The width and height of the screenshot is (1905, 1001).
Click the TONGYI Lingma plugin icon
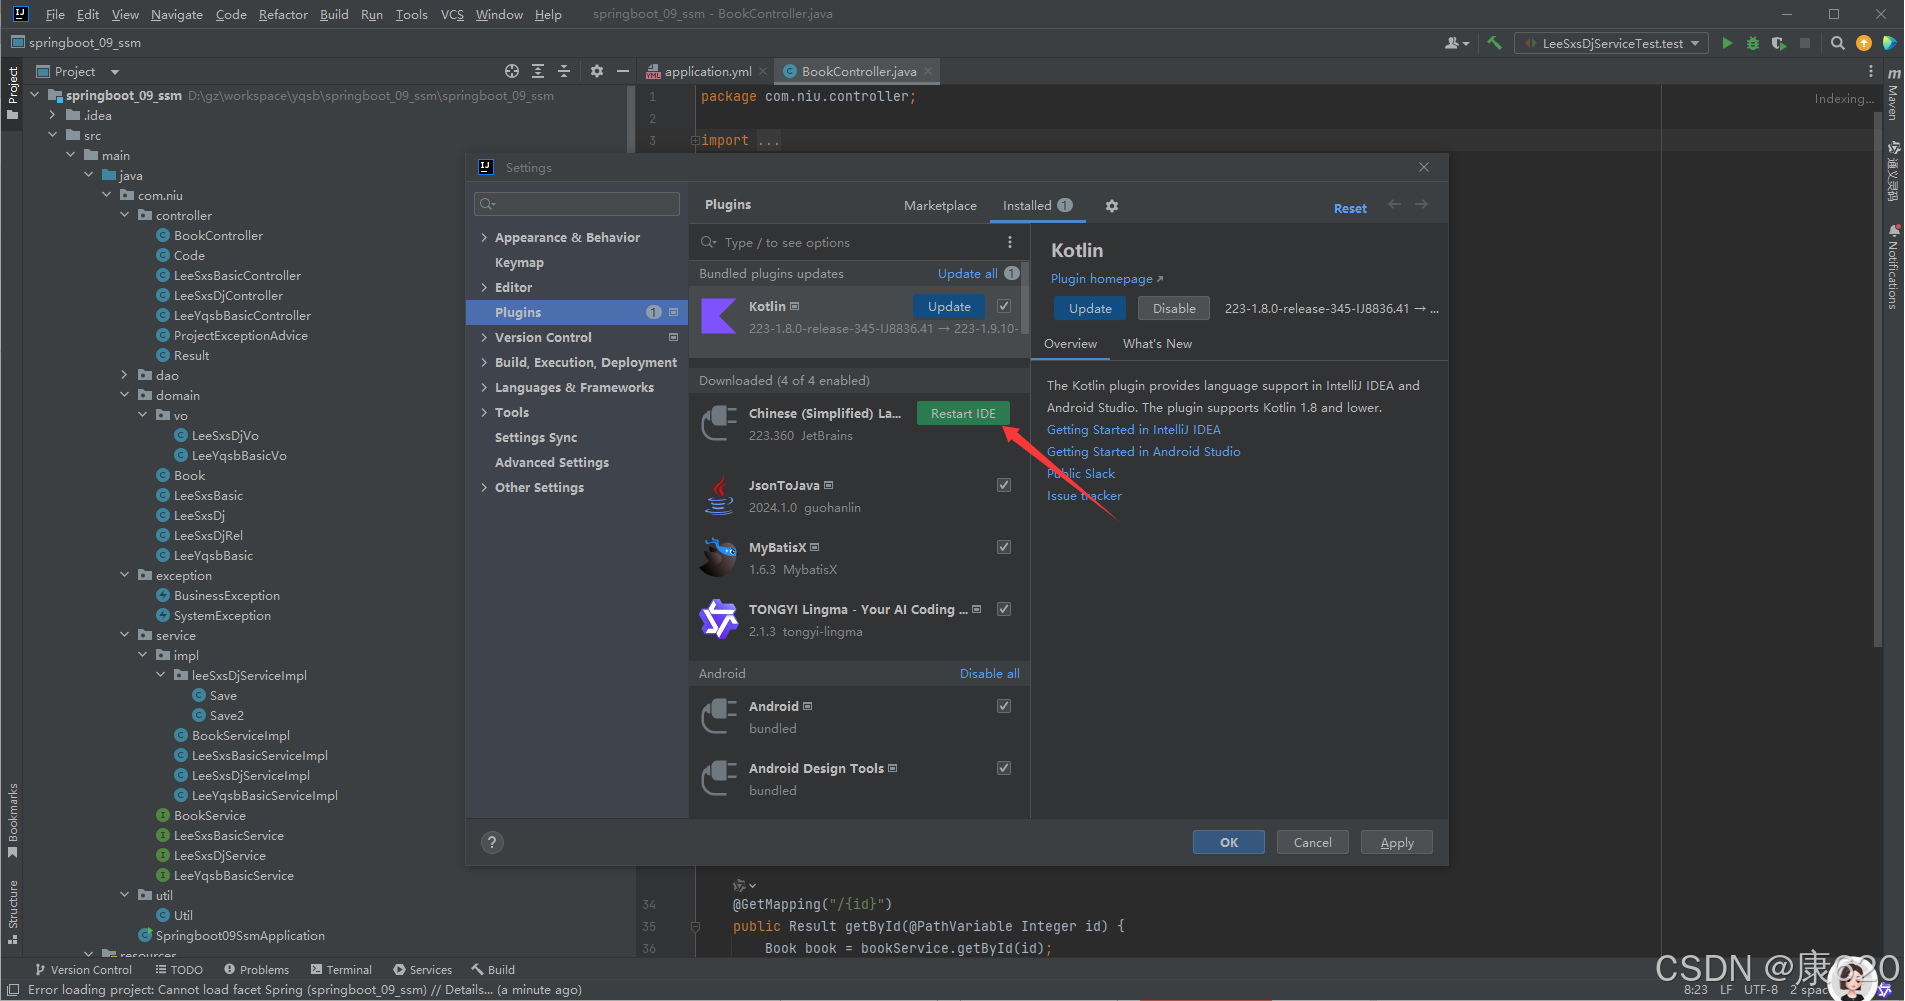(x=718, y=619)
